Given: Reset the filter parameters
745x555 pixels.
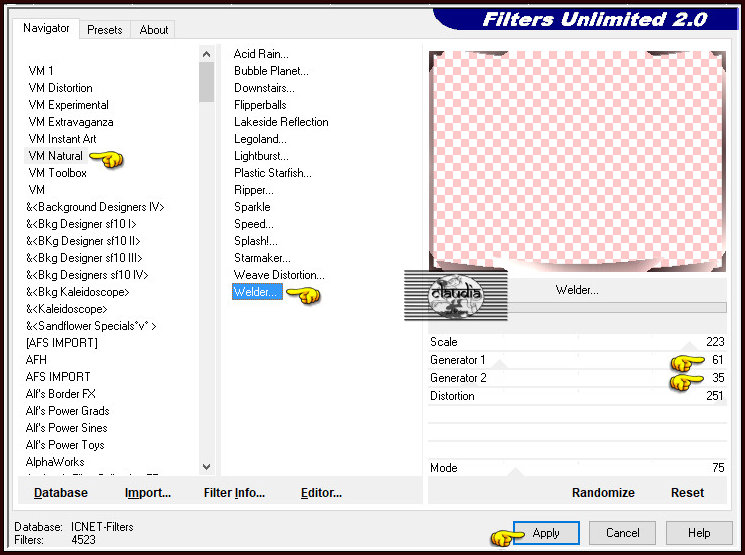Looking at the screenshot, I should click(x=687, y=493).
